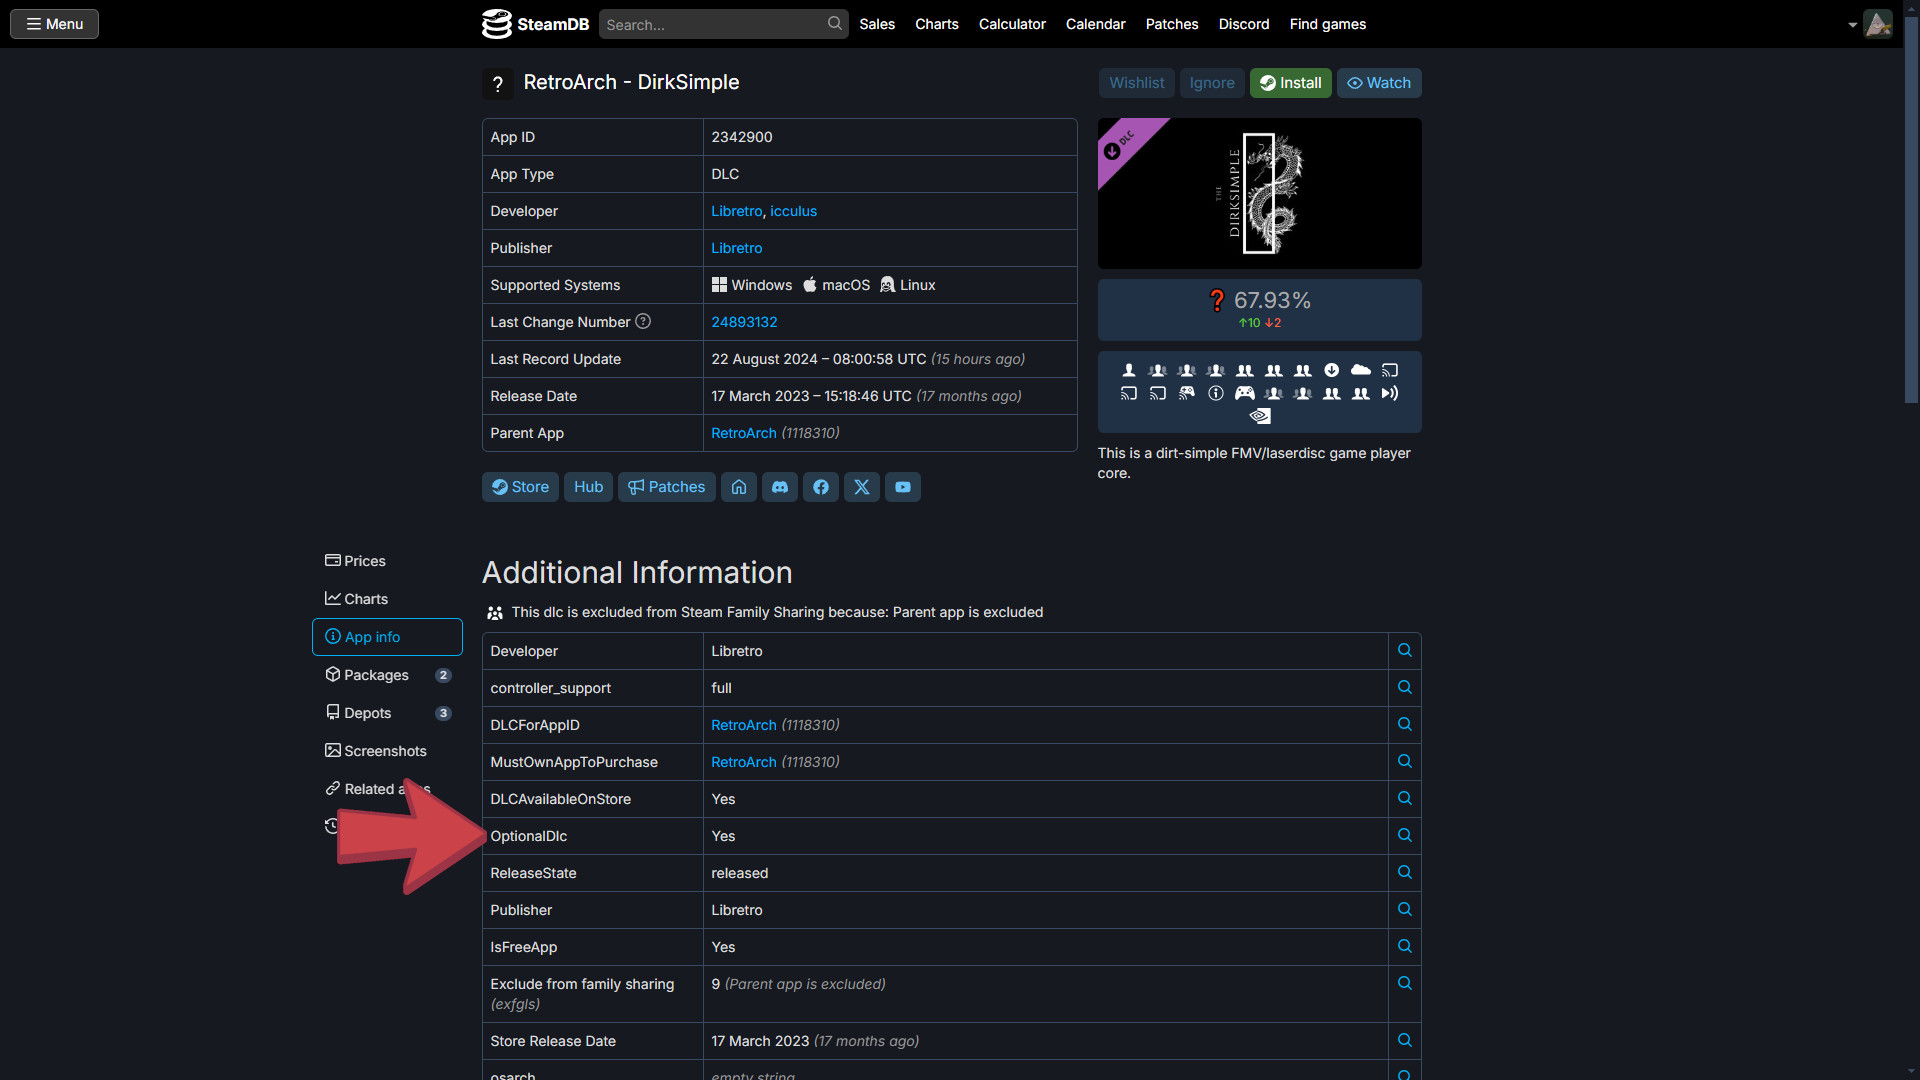Toggle Wishlist for this DLC

click(1136, 83)
